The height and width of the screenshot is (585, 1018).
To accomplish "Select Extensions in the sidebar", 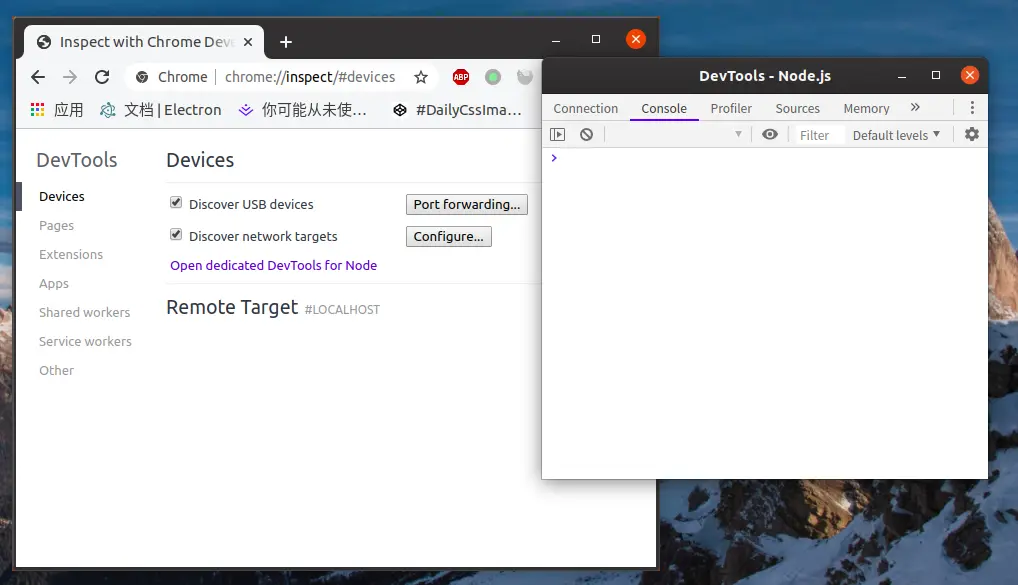I will click(x=71, y=255).
